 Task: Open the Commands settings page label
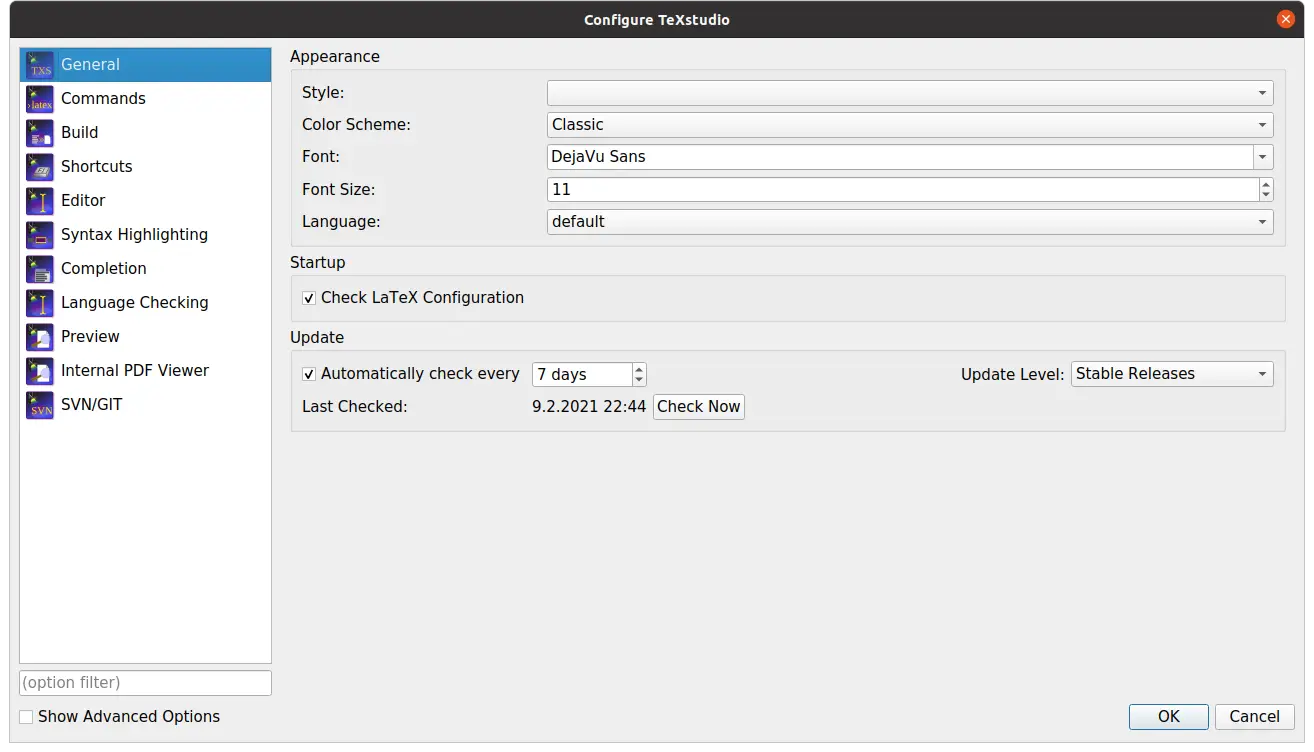pos(103,99)
